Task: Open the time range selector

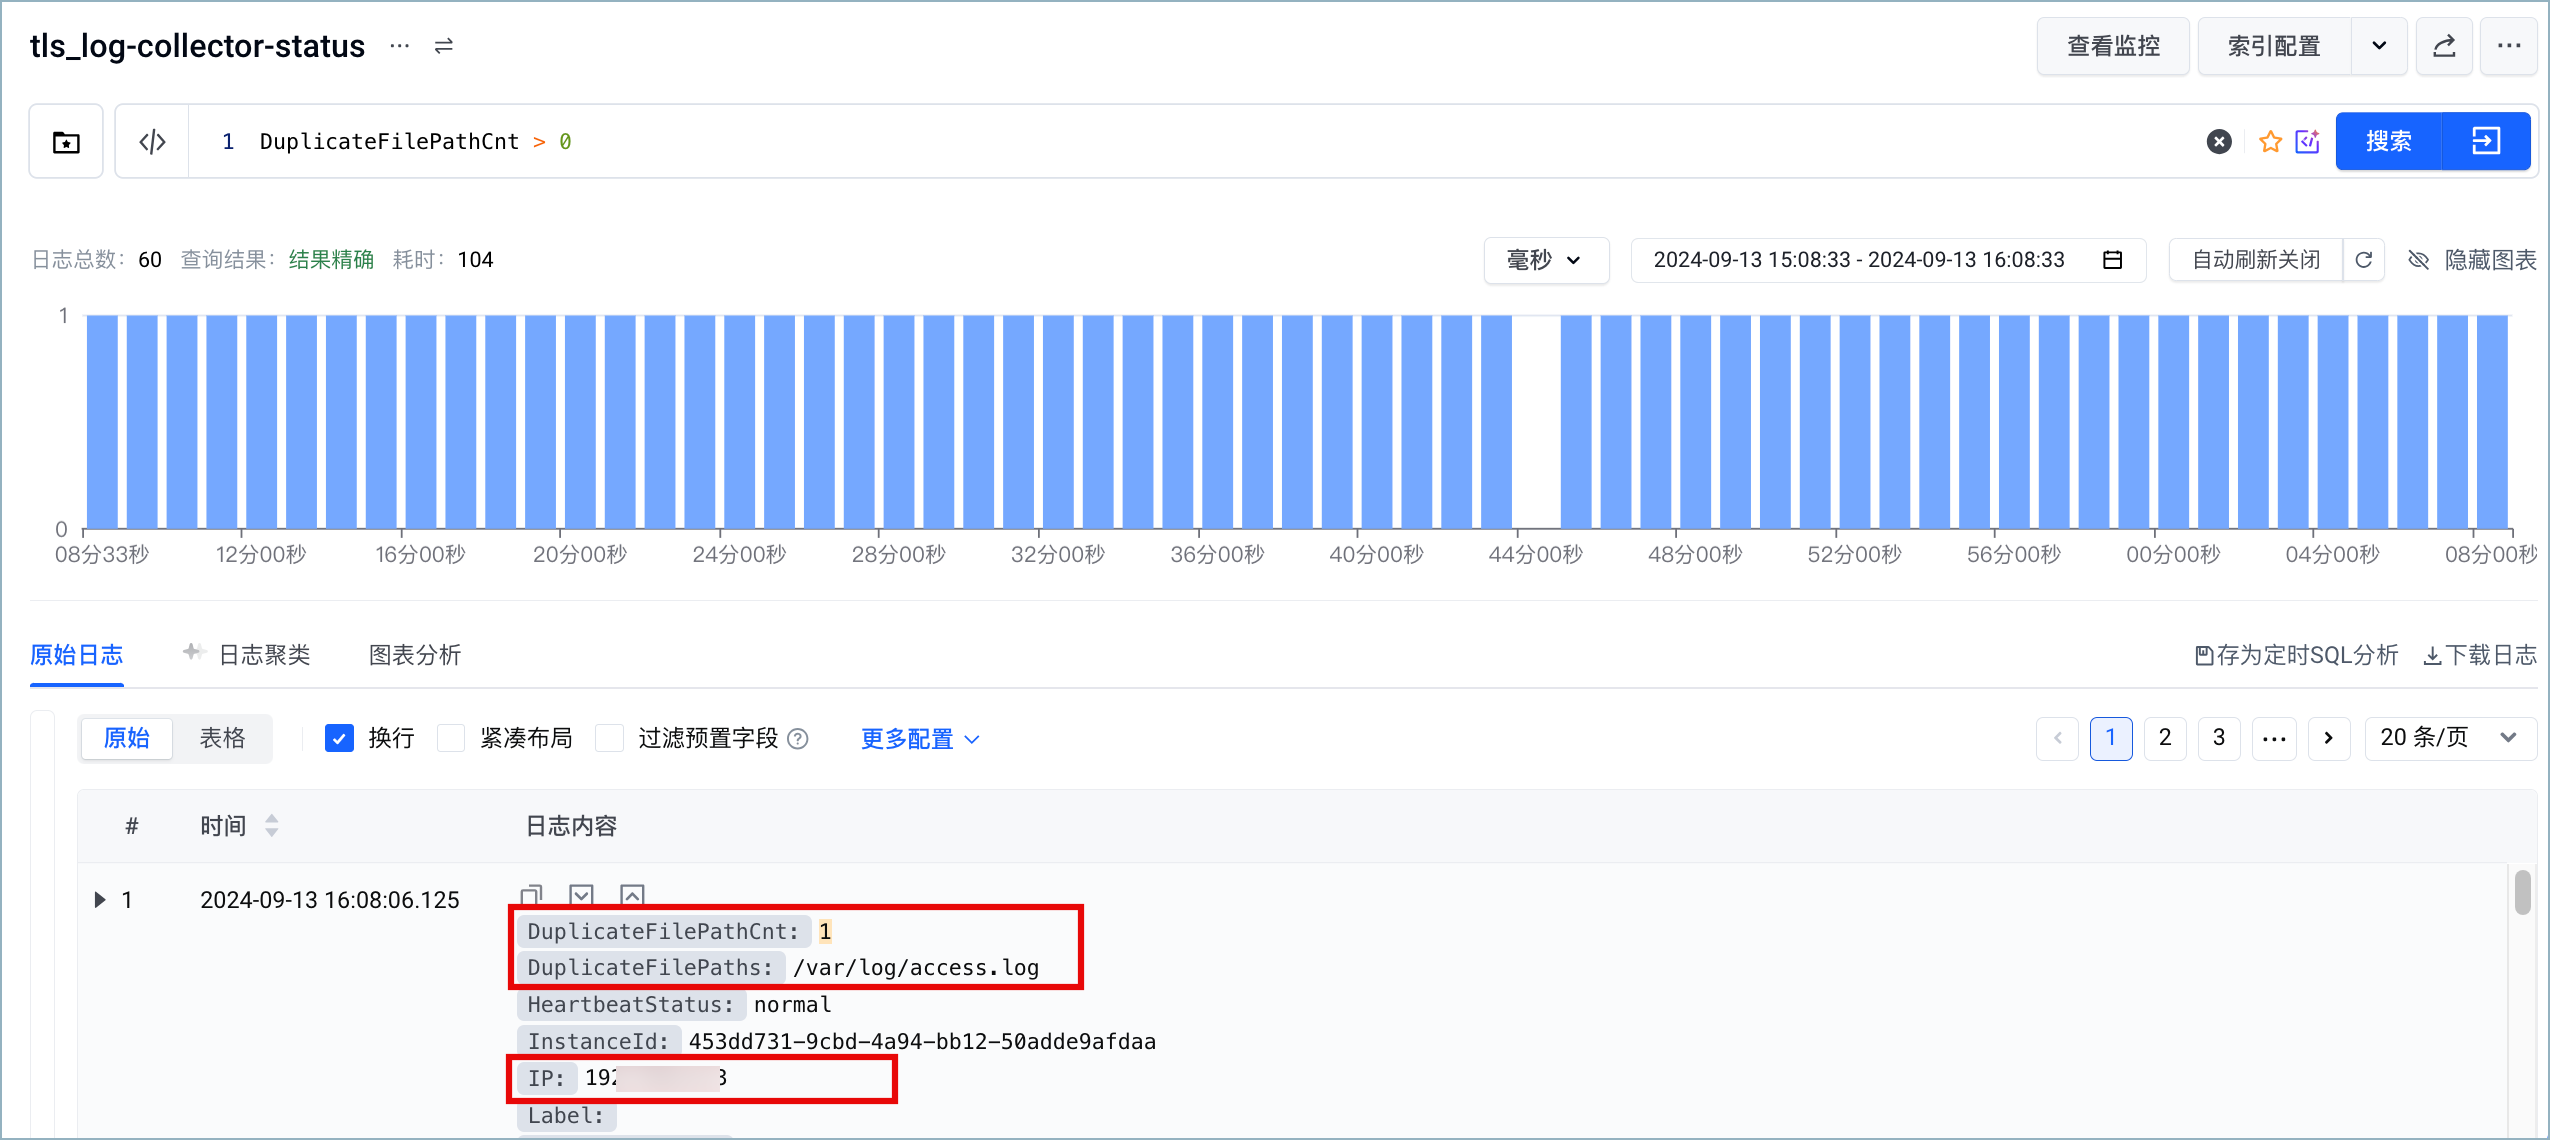Action: click(x=1888, y=260)
